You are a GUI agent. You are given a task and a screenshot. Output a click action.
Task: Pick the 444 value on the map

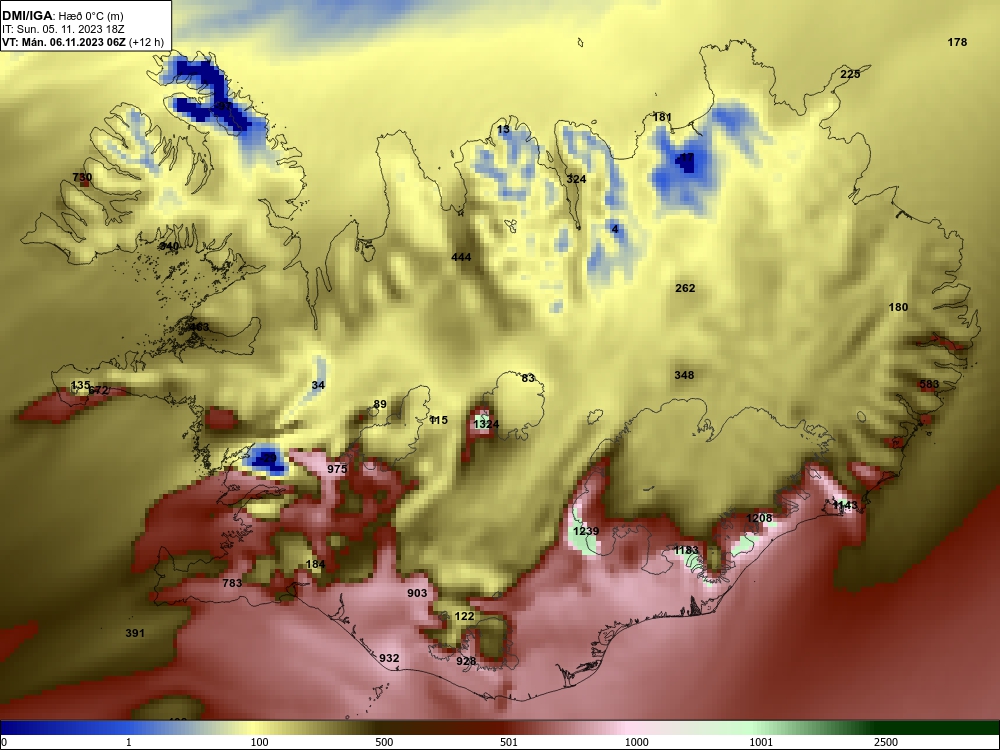pos(461,257)
